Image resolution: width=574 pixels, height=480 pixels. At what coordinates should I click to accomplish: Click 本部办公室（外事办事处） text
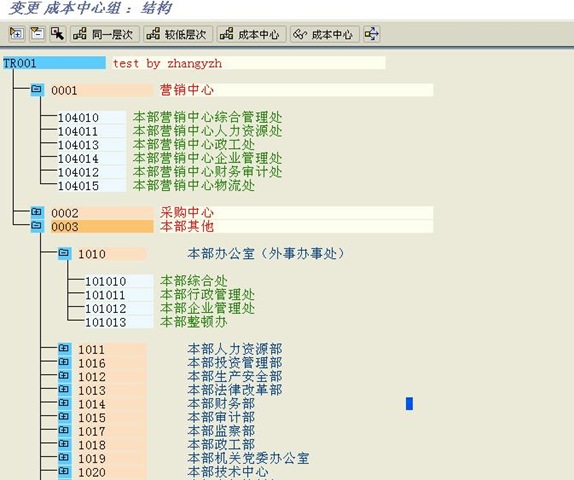coord(266,253)
